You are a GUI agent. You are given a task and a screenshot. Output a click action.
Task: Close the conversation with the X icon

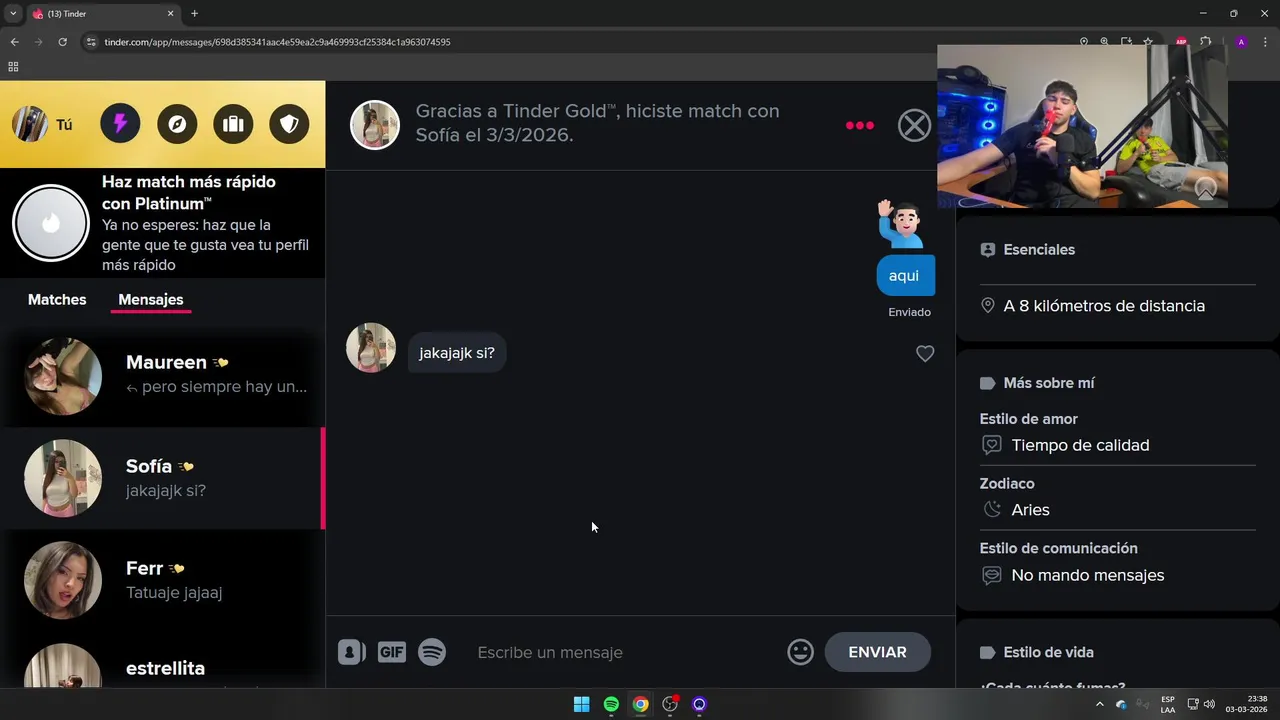coord(914,125)
